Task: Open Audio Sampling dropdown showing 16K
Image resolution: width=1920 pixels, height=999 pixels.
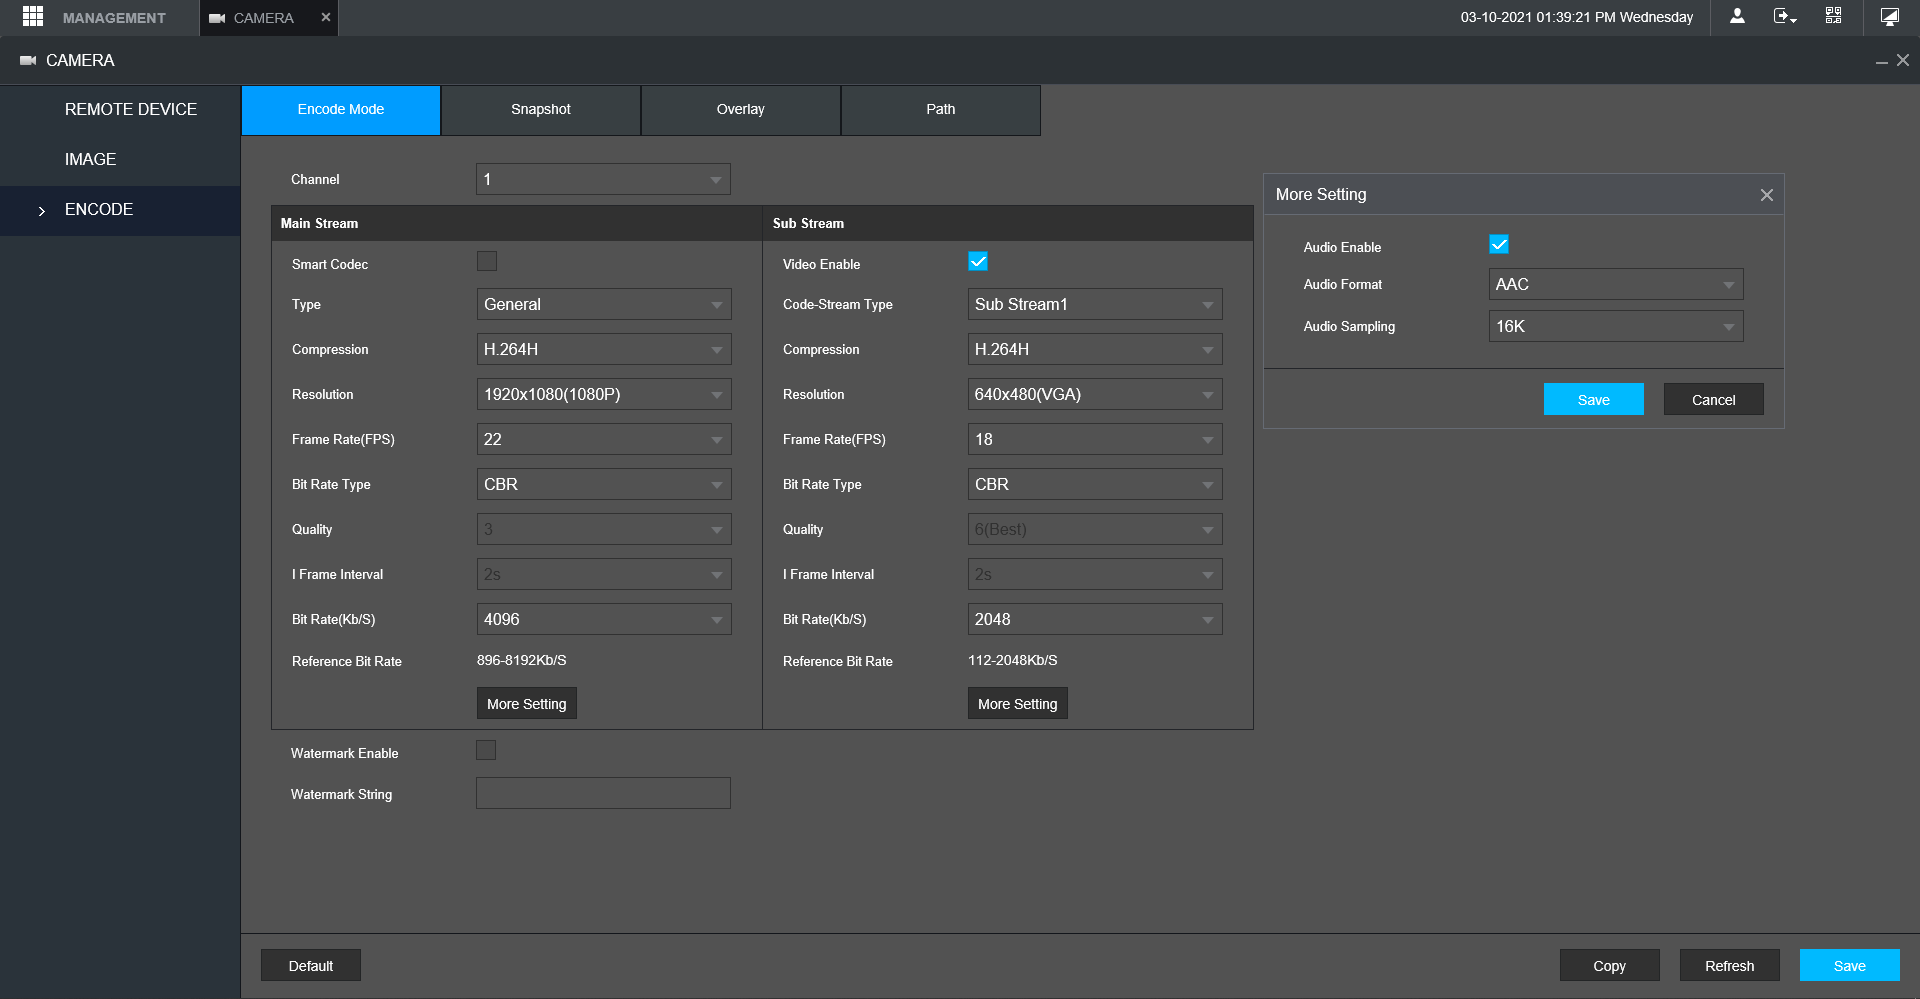Action: coord(1616,327)
